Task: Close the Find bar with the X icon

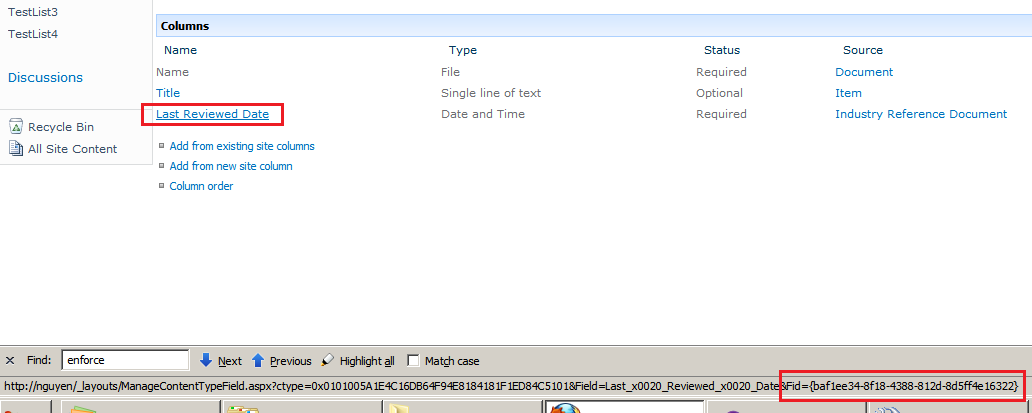Action: (x=10, y=361)
